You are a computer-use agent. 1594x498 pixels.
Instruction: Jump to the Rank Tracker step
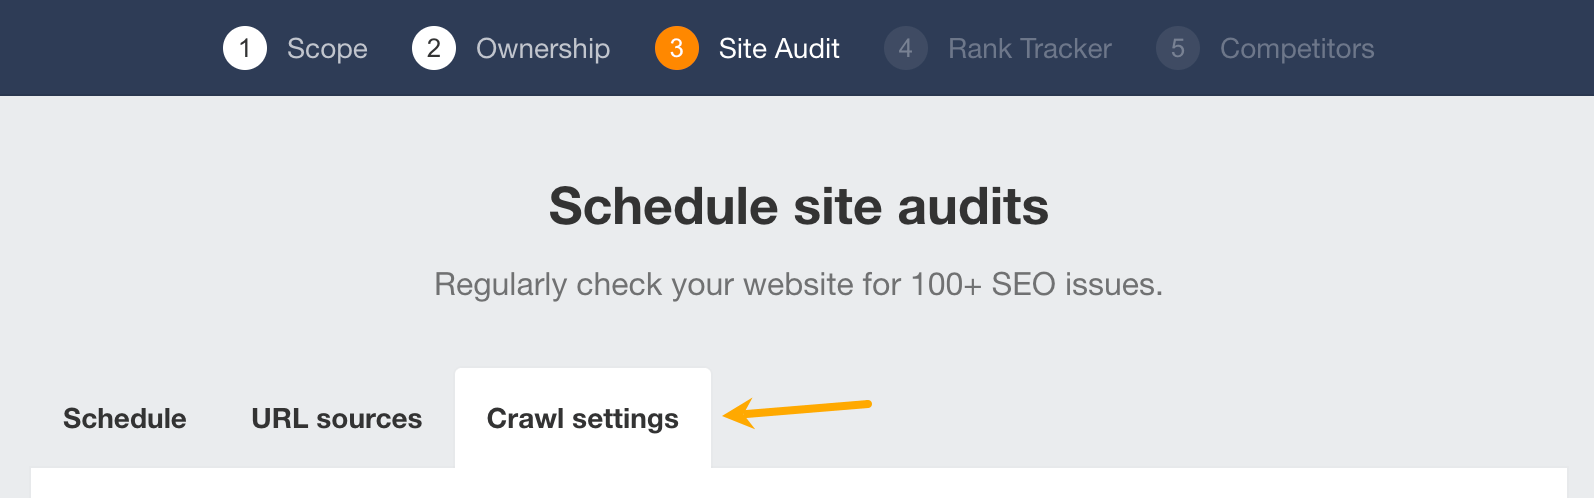pos(1030,48)
